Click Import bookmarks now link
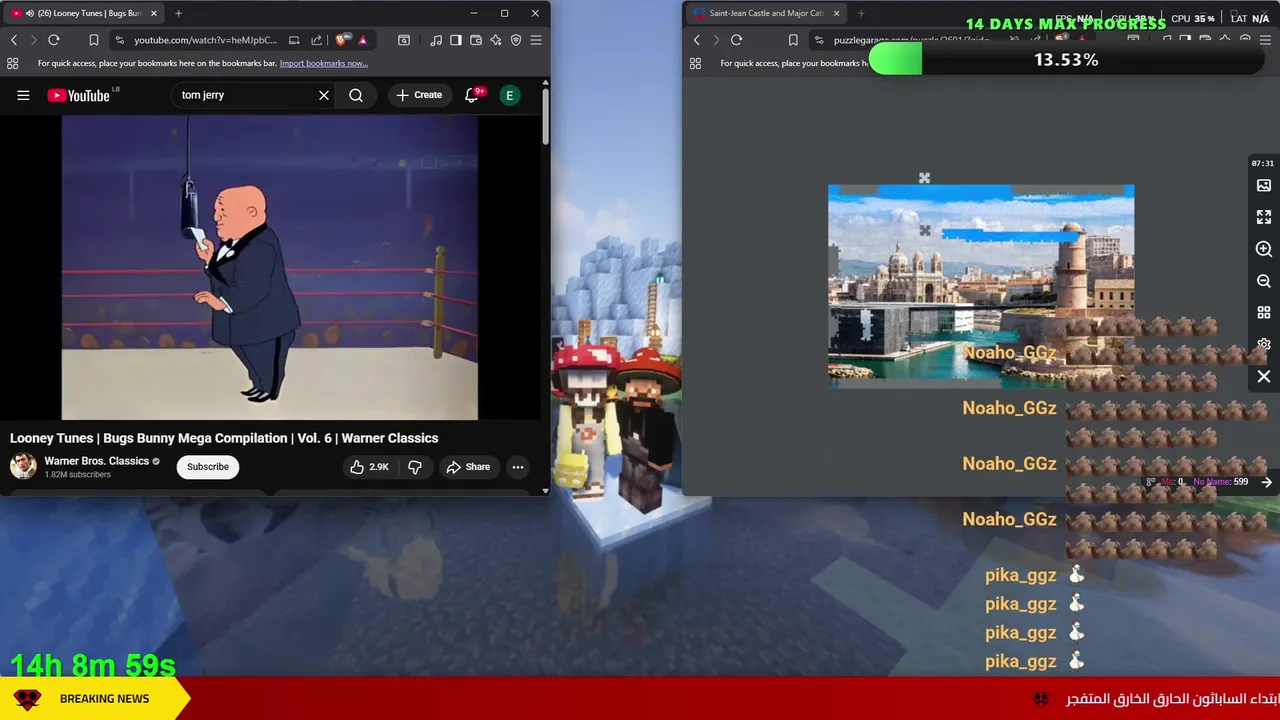 [324, 63]
